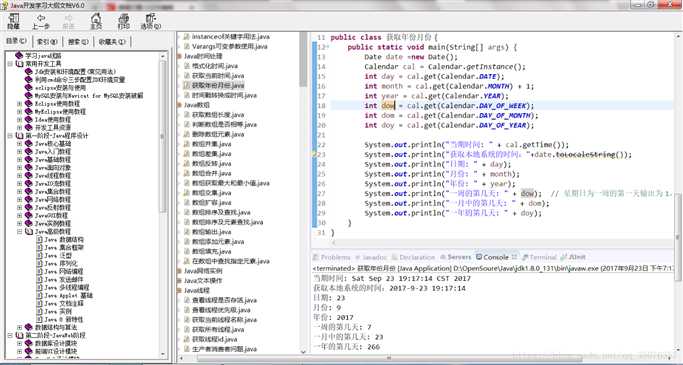683x365 pixels.
Task: Click the page icon for Java 数据结构
Action: coord(39,240)
